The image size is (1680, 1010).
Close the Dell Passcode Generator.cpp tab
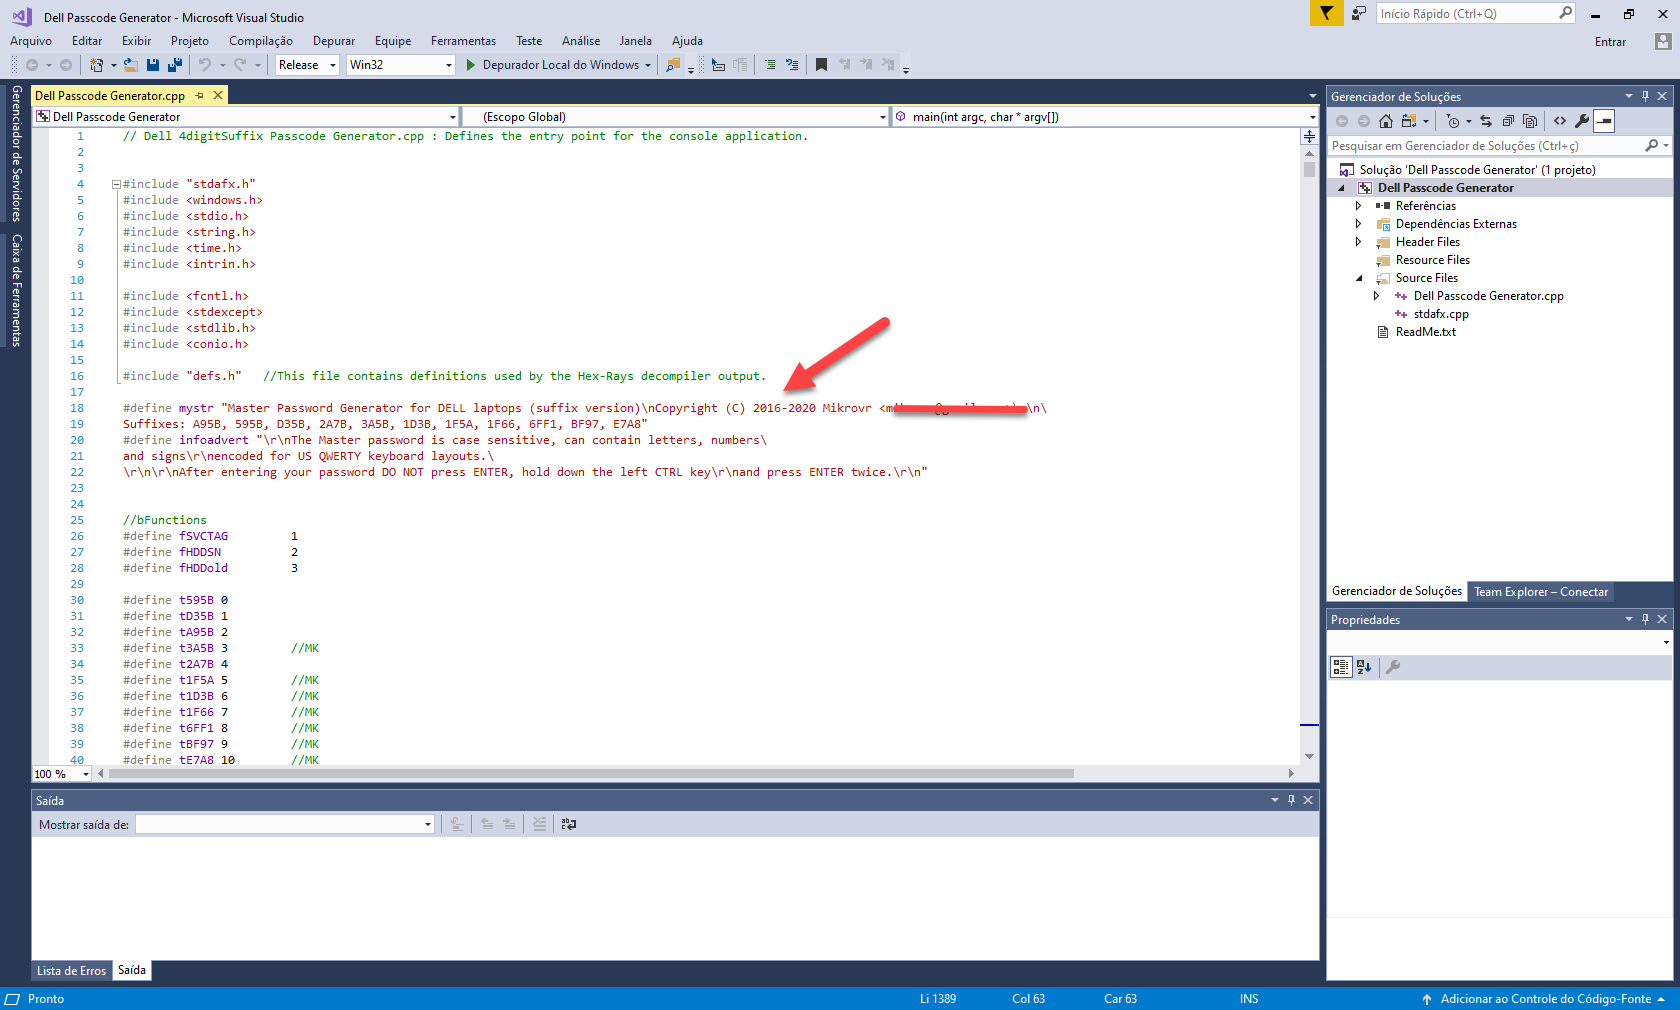coord(218,95)
